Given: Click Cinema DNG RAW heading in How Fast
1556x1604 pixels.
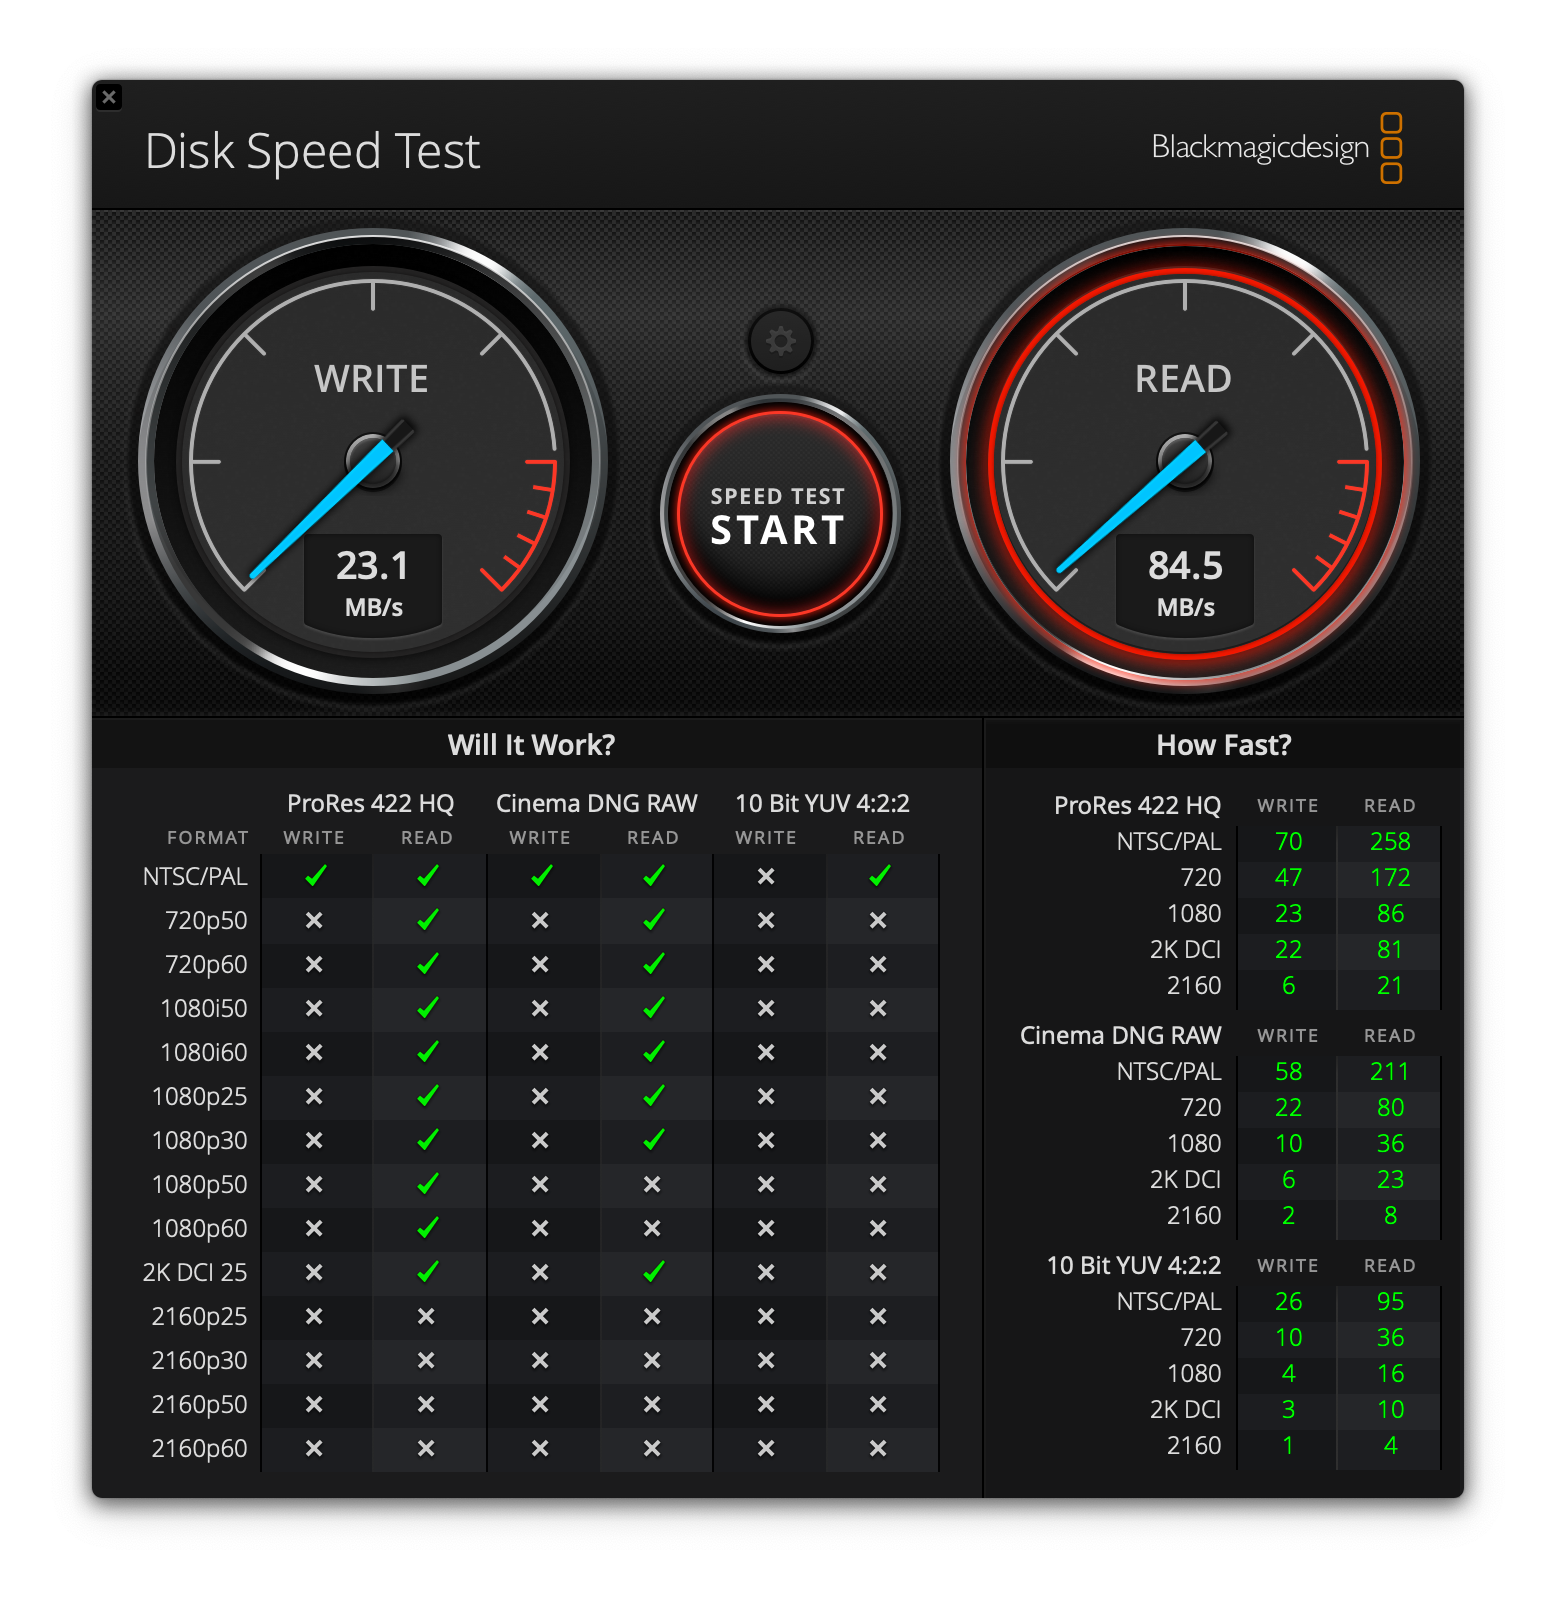Looking at the screenshot, I should [1120, 1036].
